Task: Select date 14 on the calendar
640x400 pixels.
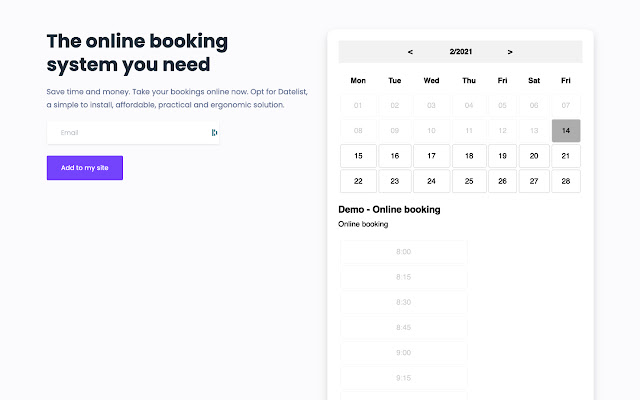Action: pos(566,131)
